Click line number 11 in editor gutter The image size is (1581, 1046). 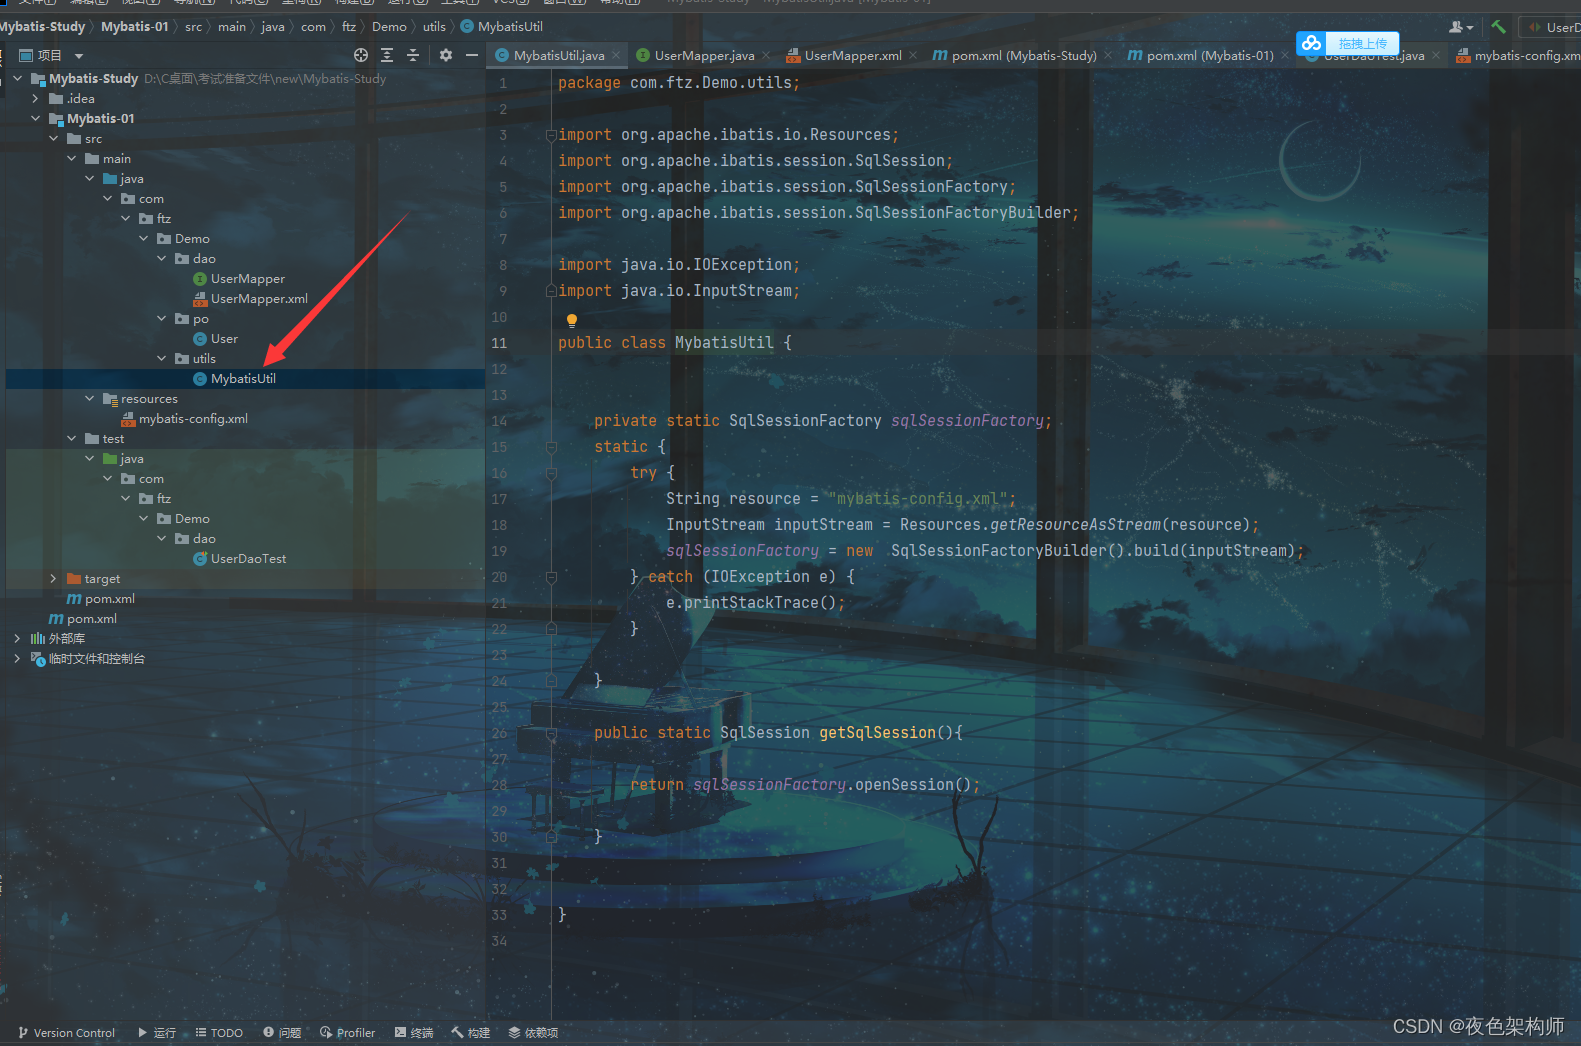click(x=499, y=343)
